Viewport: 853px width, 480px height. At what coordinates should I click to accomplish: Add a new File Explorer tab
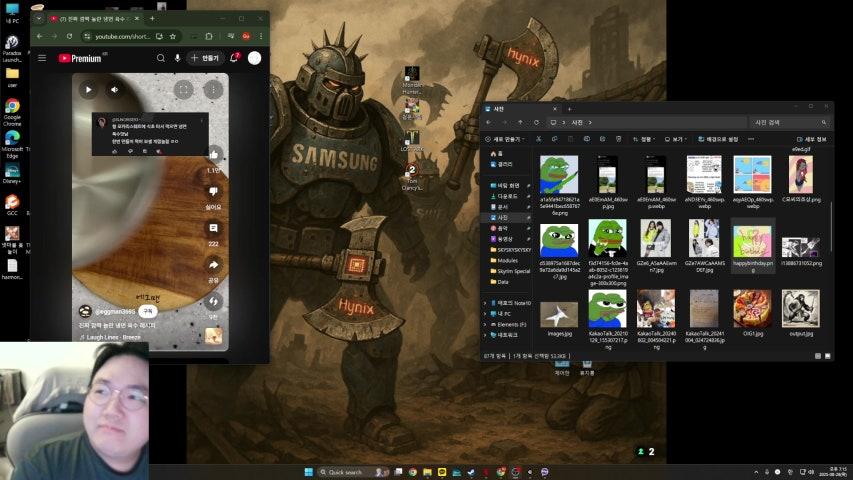click(569, 109)
